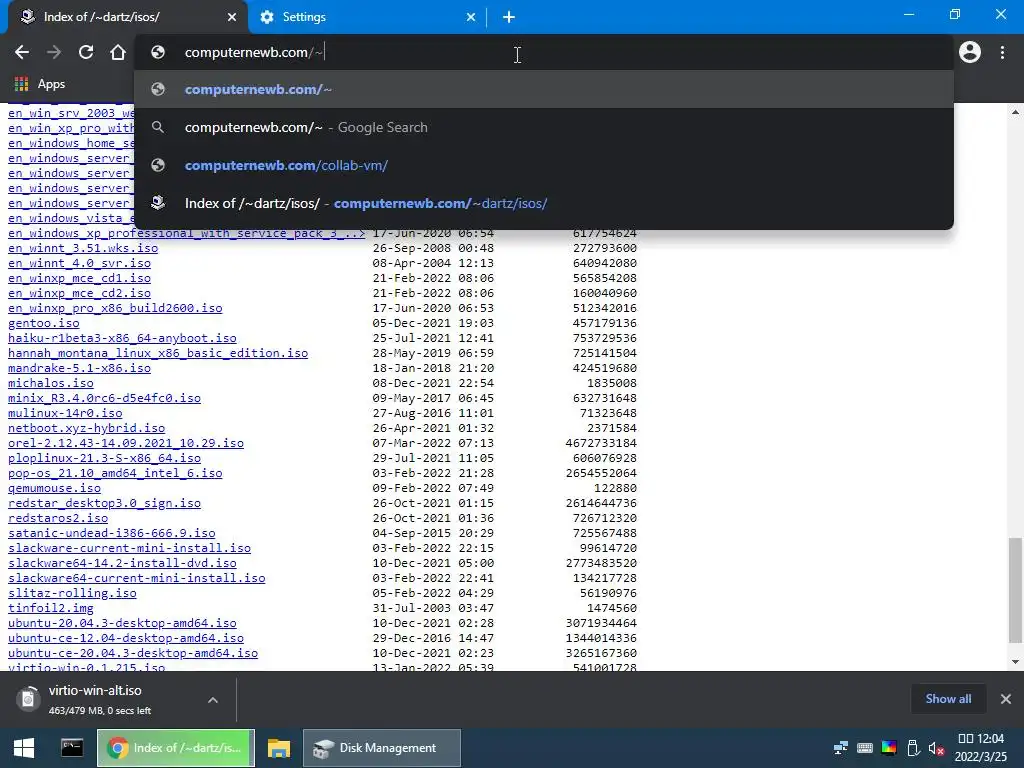This screenshot has height=768, width=1024.
Task: Click the scrollbar down arrow
Action: pos(1015,662)
